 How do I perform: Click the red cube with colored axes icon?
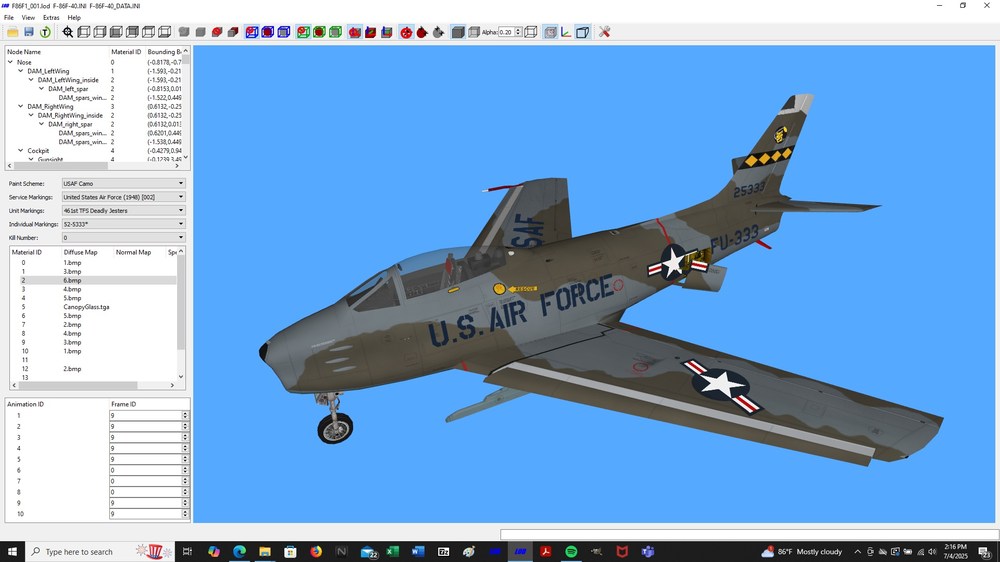point(371,32)
